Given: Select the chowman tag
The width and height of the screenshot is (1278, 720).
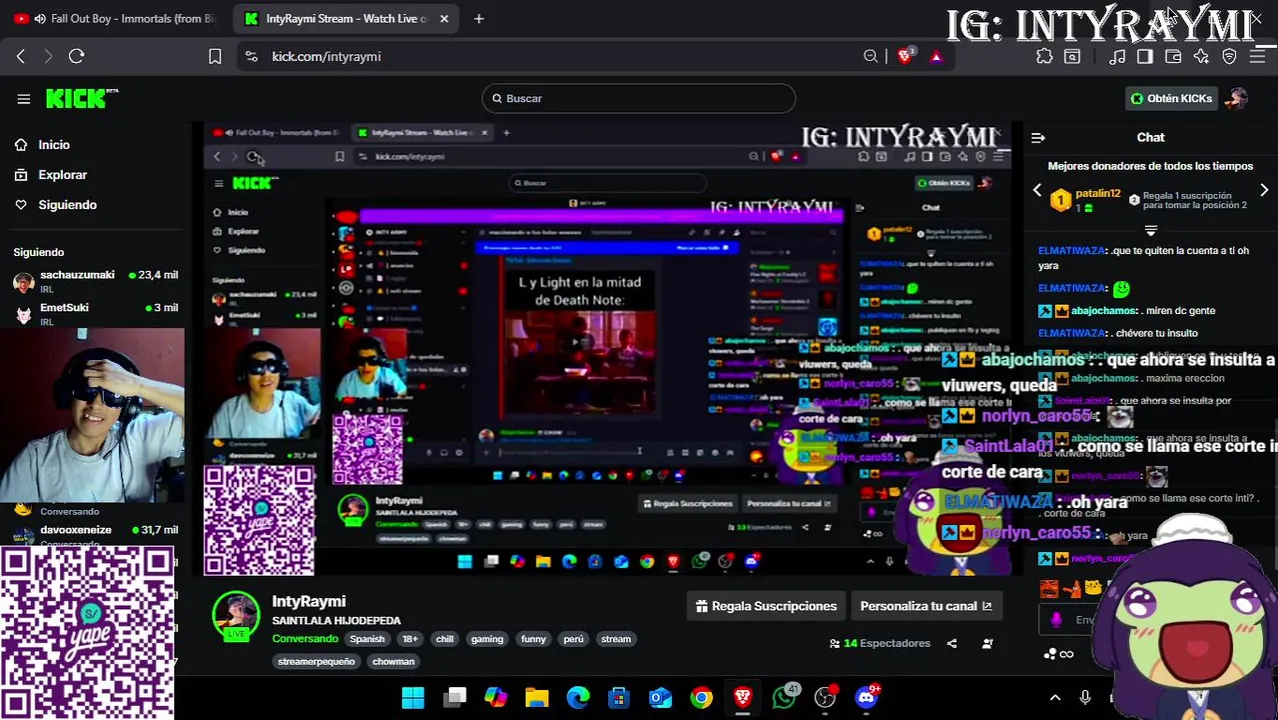Looking at the screenshot, I should point(393,661).
